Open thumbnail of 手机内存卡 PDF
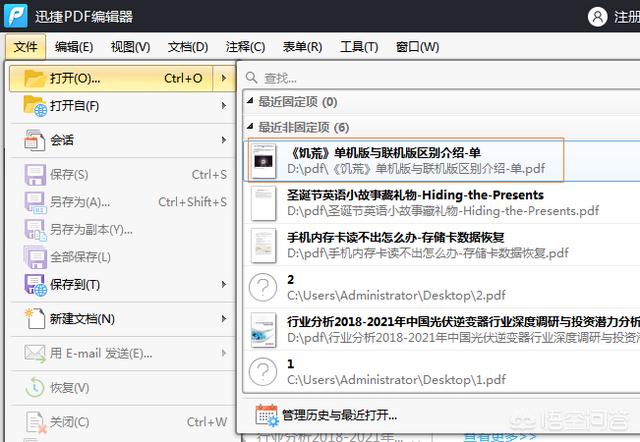640x442 pixels. pyautogui.click(x=263, y=246)
